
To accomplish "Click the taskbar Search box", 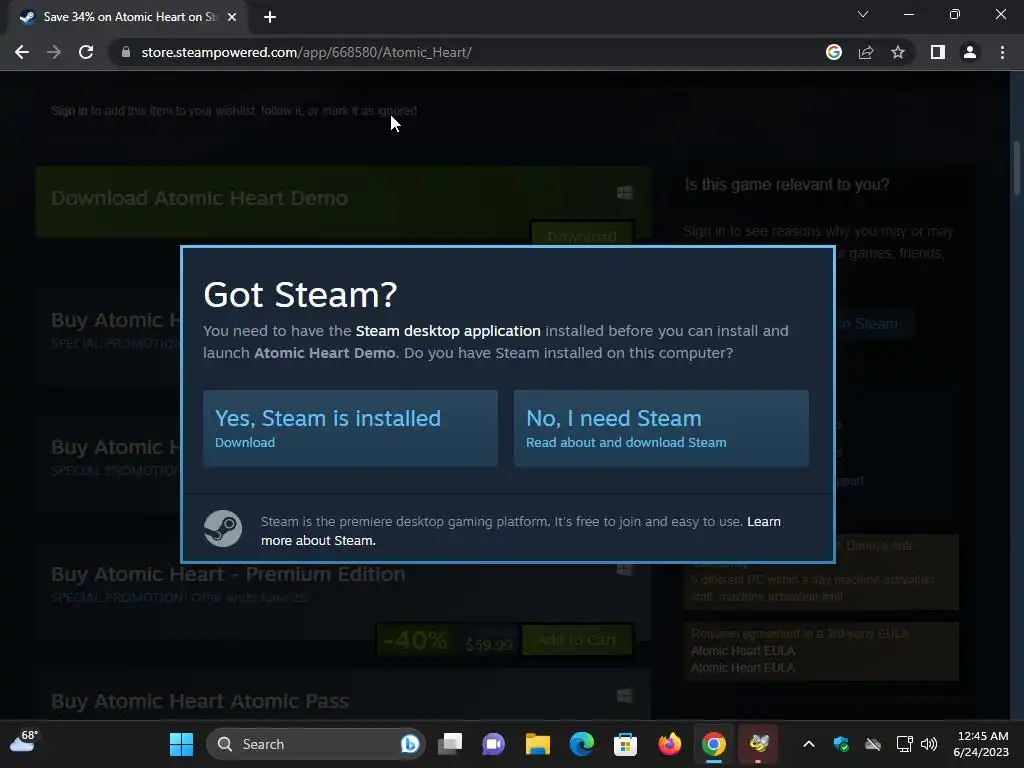I will point(316,744).
